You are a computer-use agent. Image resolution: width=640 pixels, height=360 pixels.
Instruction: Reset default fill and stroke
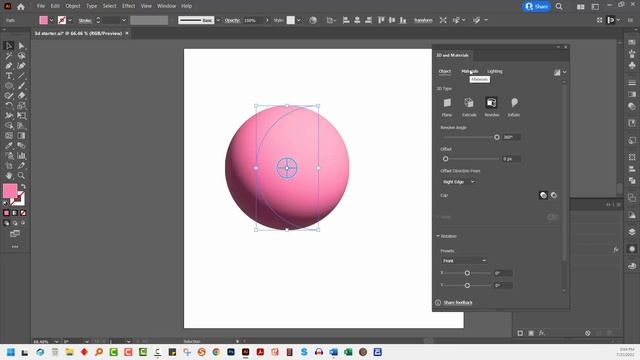[x=6, y=203]
